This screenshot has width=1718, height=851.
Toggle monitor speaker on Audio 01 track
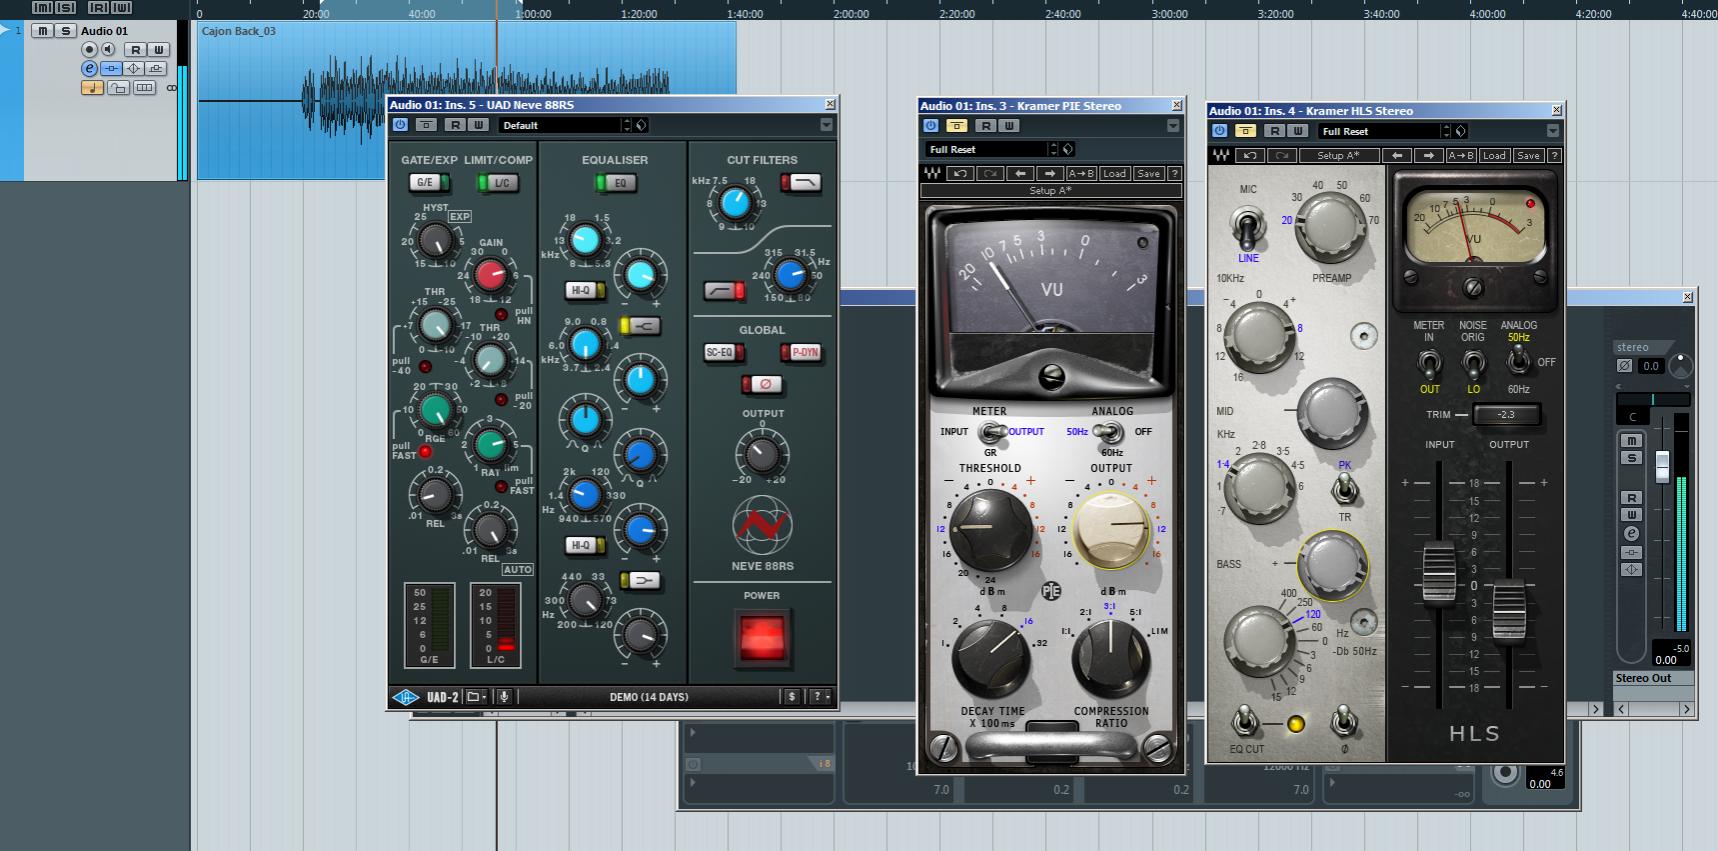(108, 49)
